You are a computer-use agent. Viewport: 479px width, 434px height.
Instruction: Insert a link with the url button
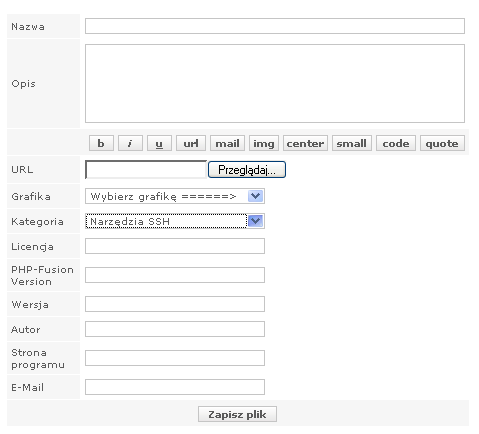(191, 143)
